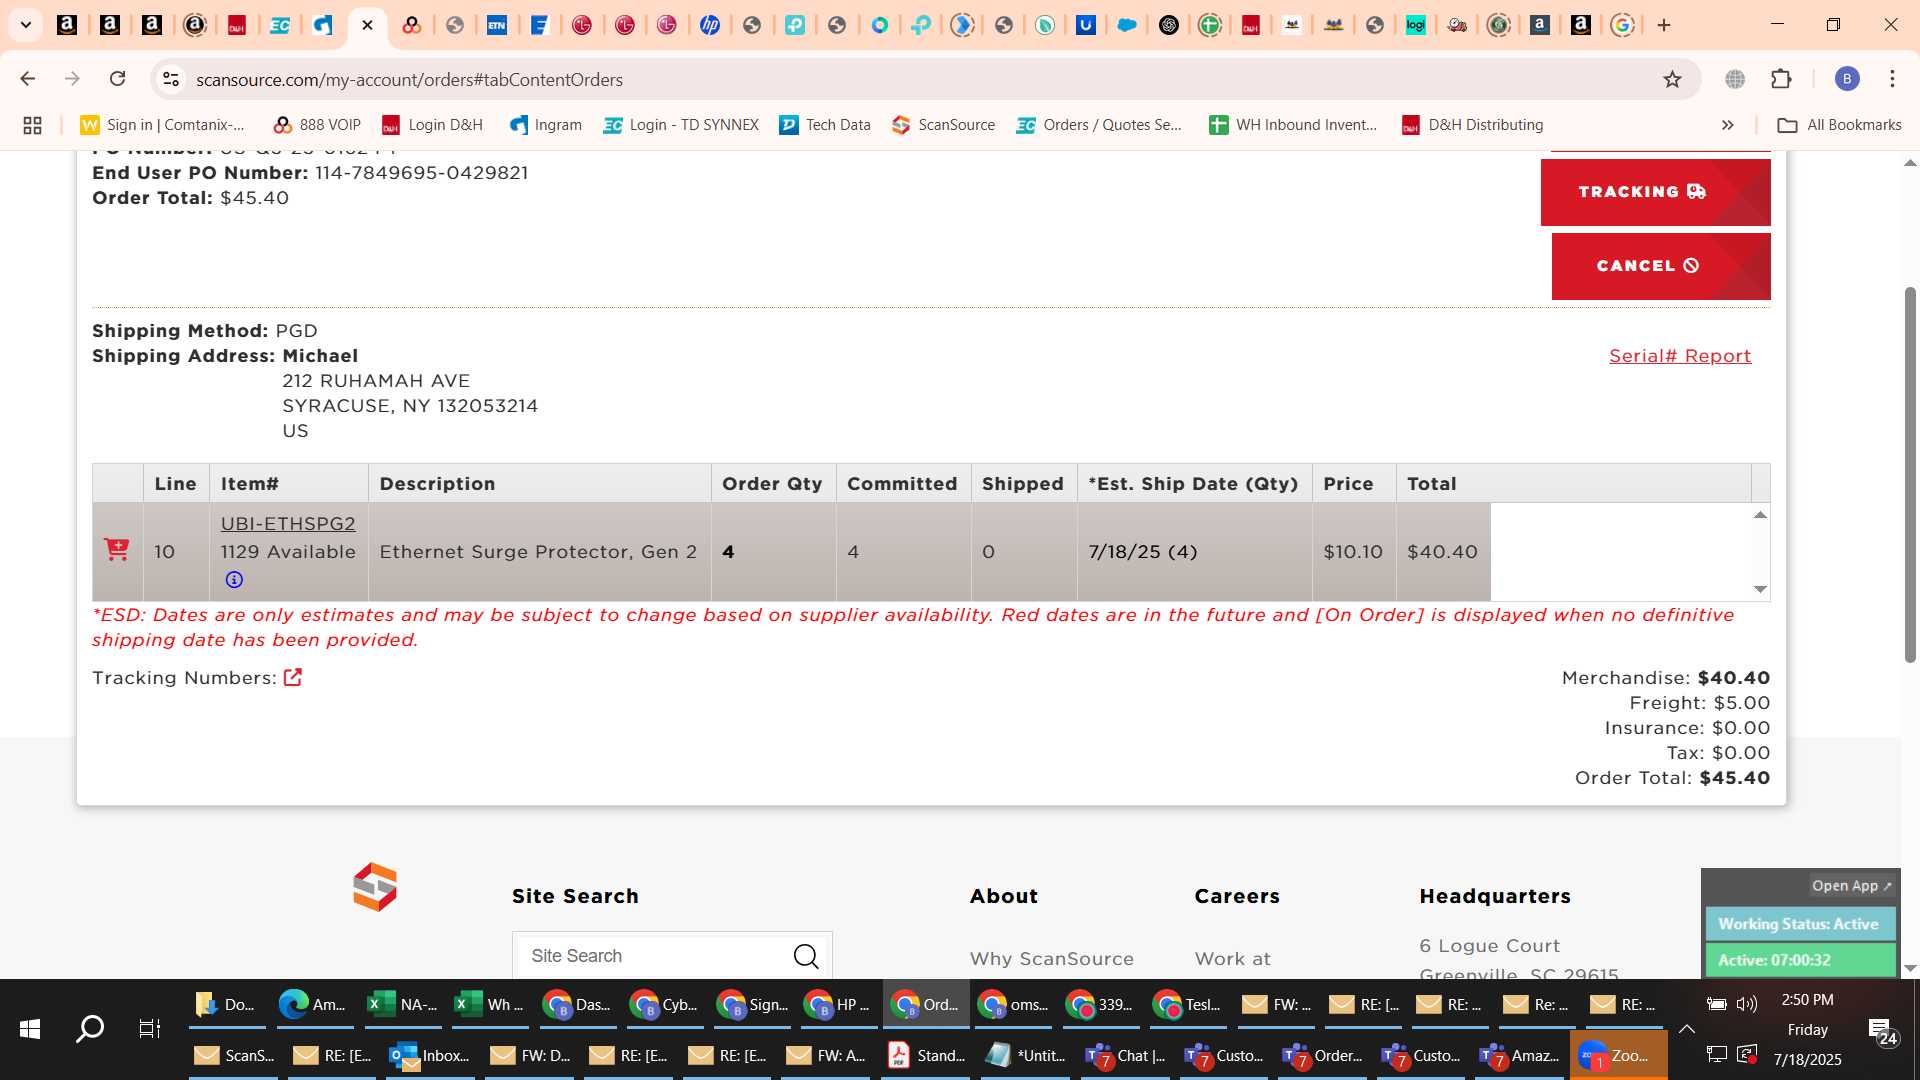Select the $40.40 total cell in table
Image resolution: width=1920 pixels, height=1080 pixels.
pyautogui.click(x=1442, y=552)
